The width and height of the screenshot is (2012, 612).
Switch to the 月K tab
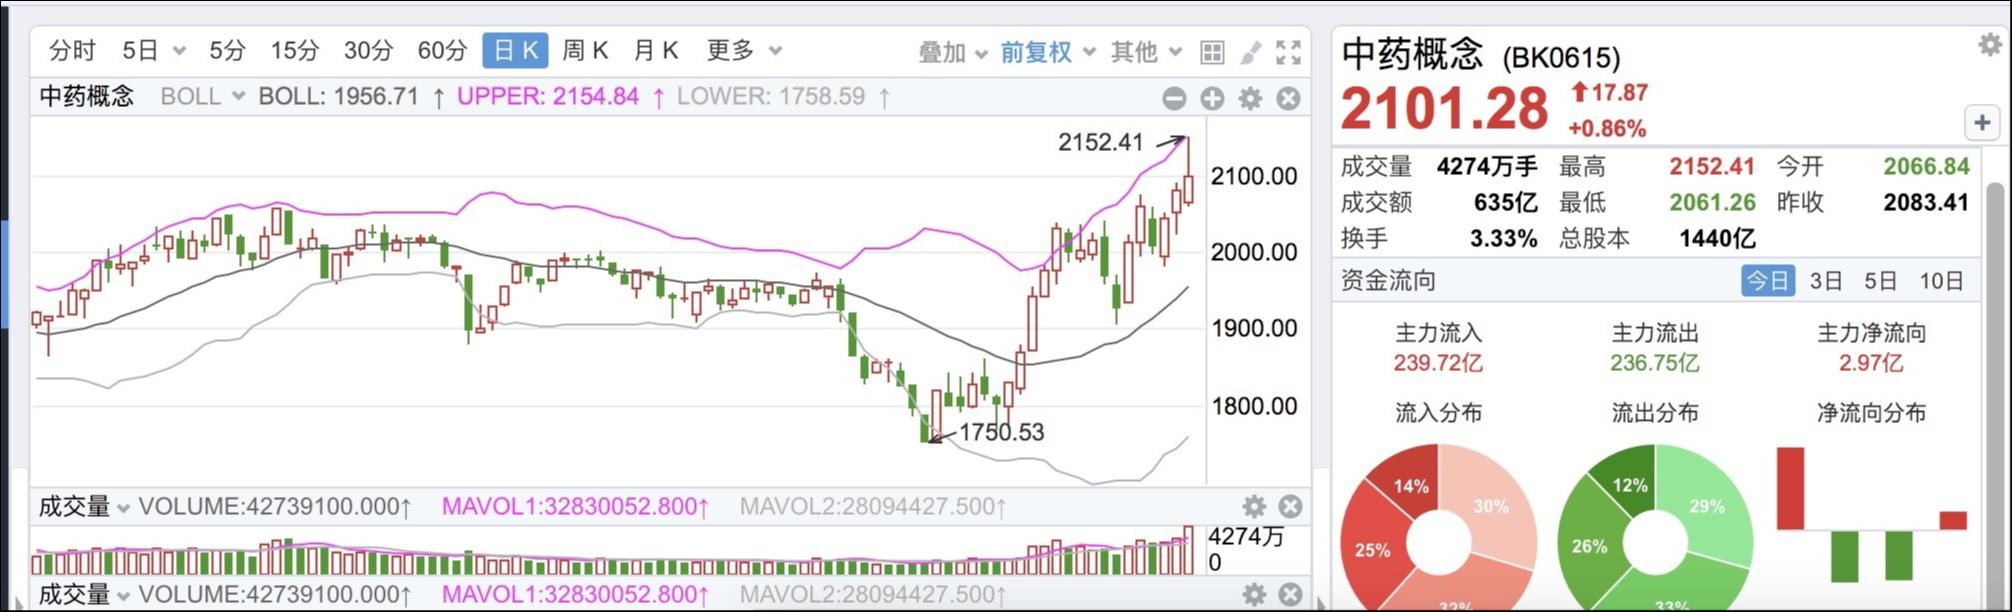[x=655, y=50]
